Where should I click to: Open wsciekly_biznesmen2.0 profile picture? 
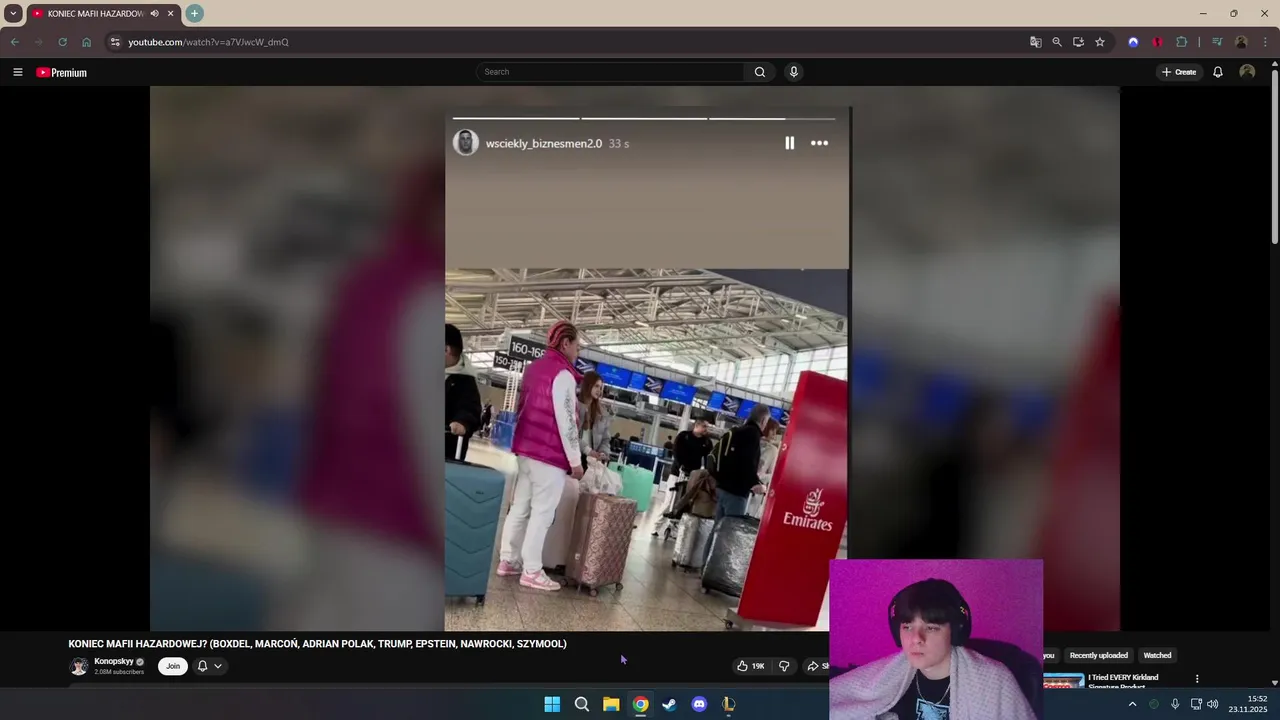tap(466, 143)
